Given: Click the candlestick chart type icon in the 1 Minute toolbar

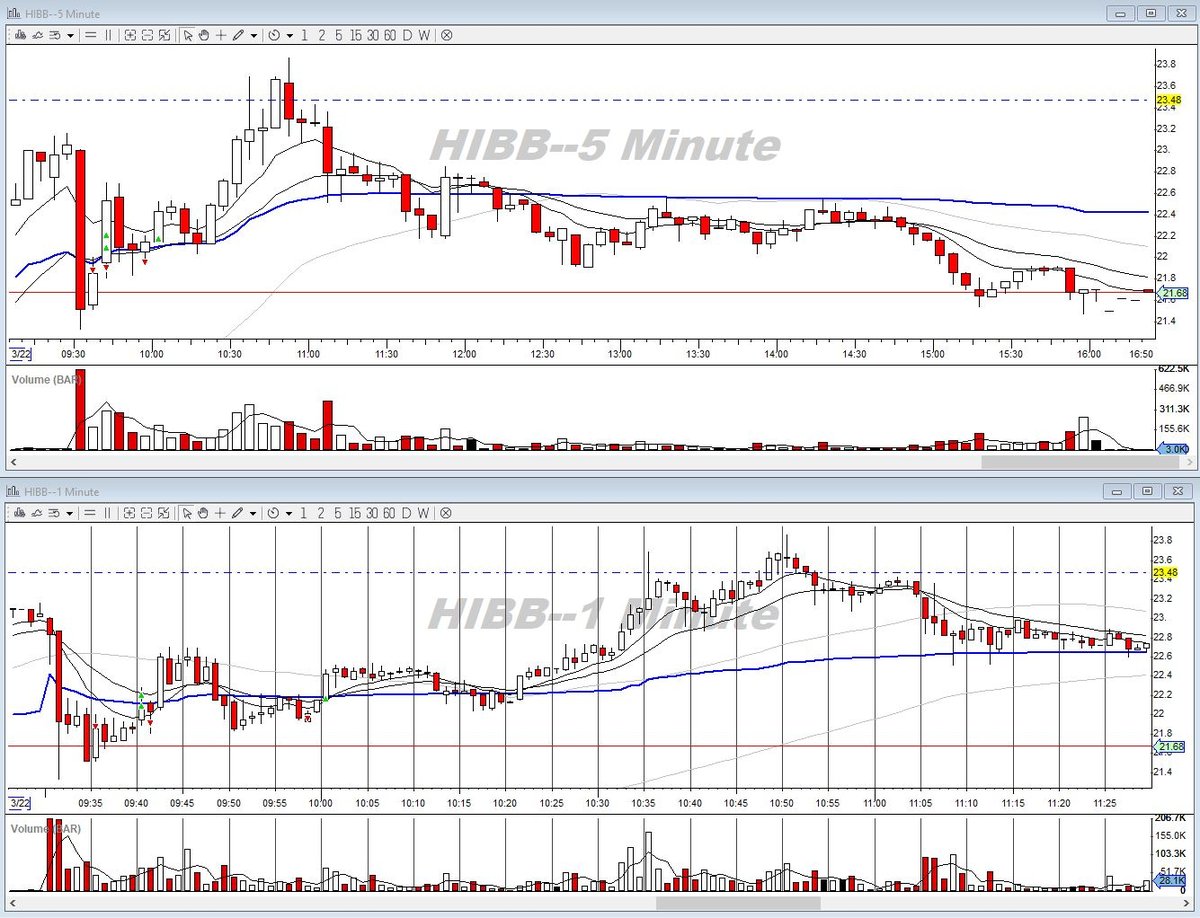Looking at the screenshot, I should click(x=20, y=513).
